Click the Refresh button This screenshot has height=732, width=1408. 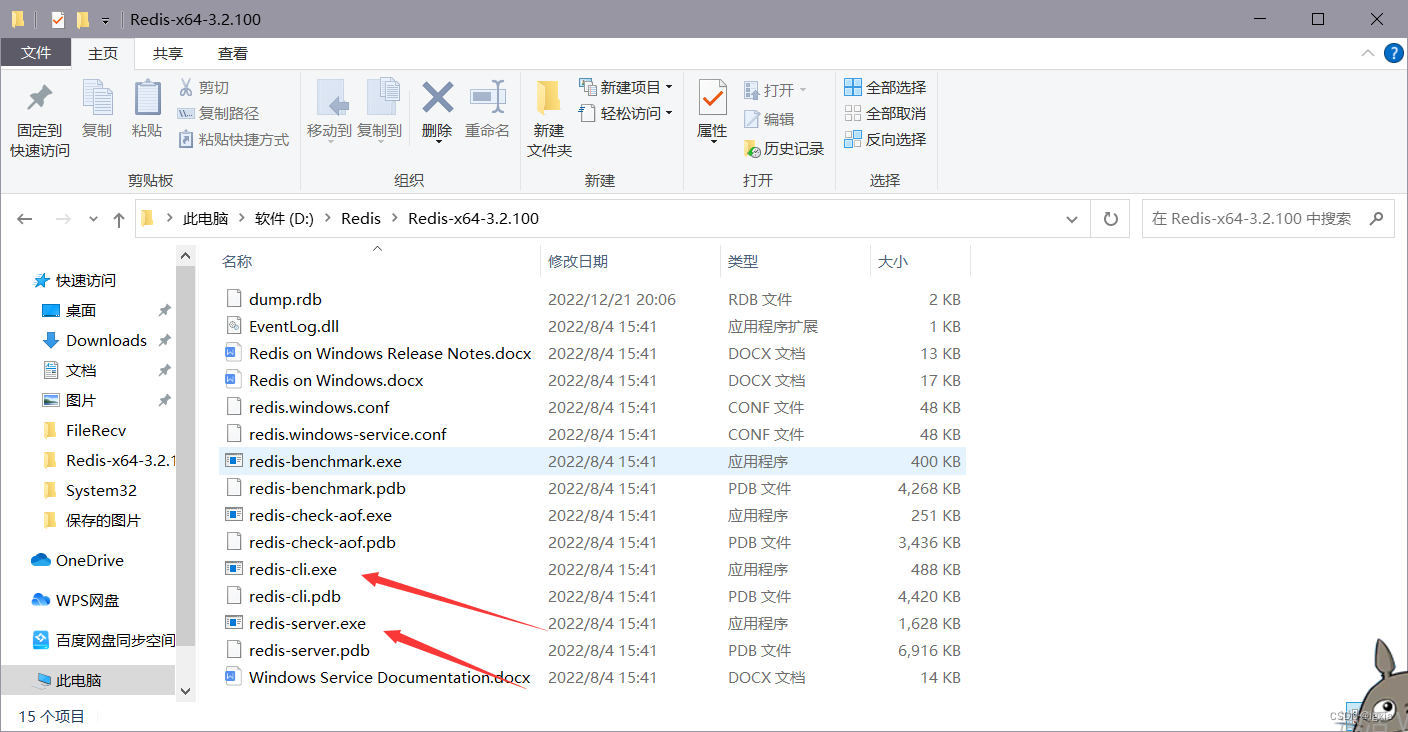click(1110, 218)
